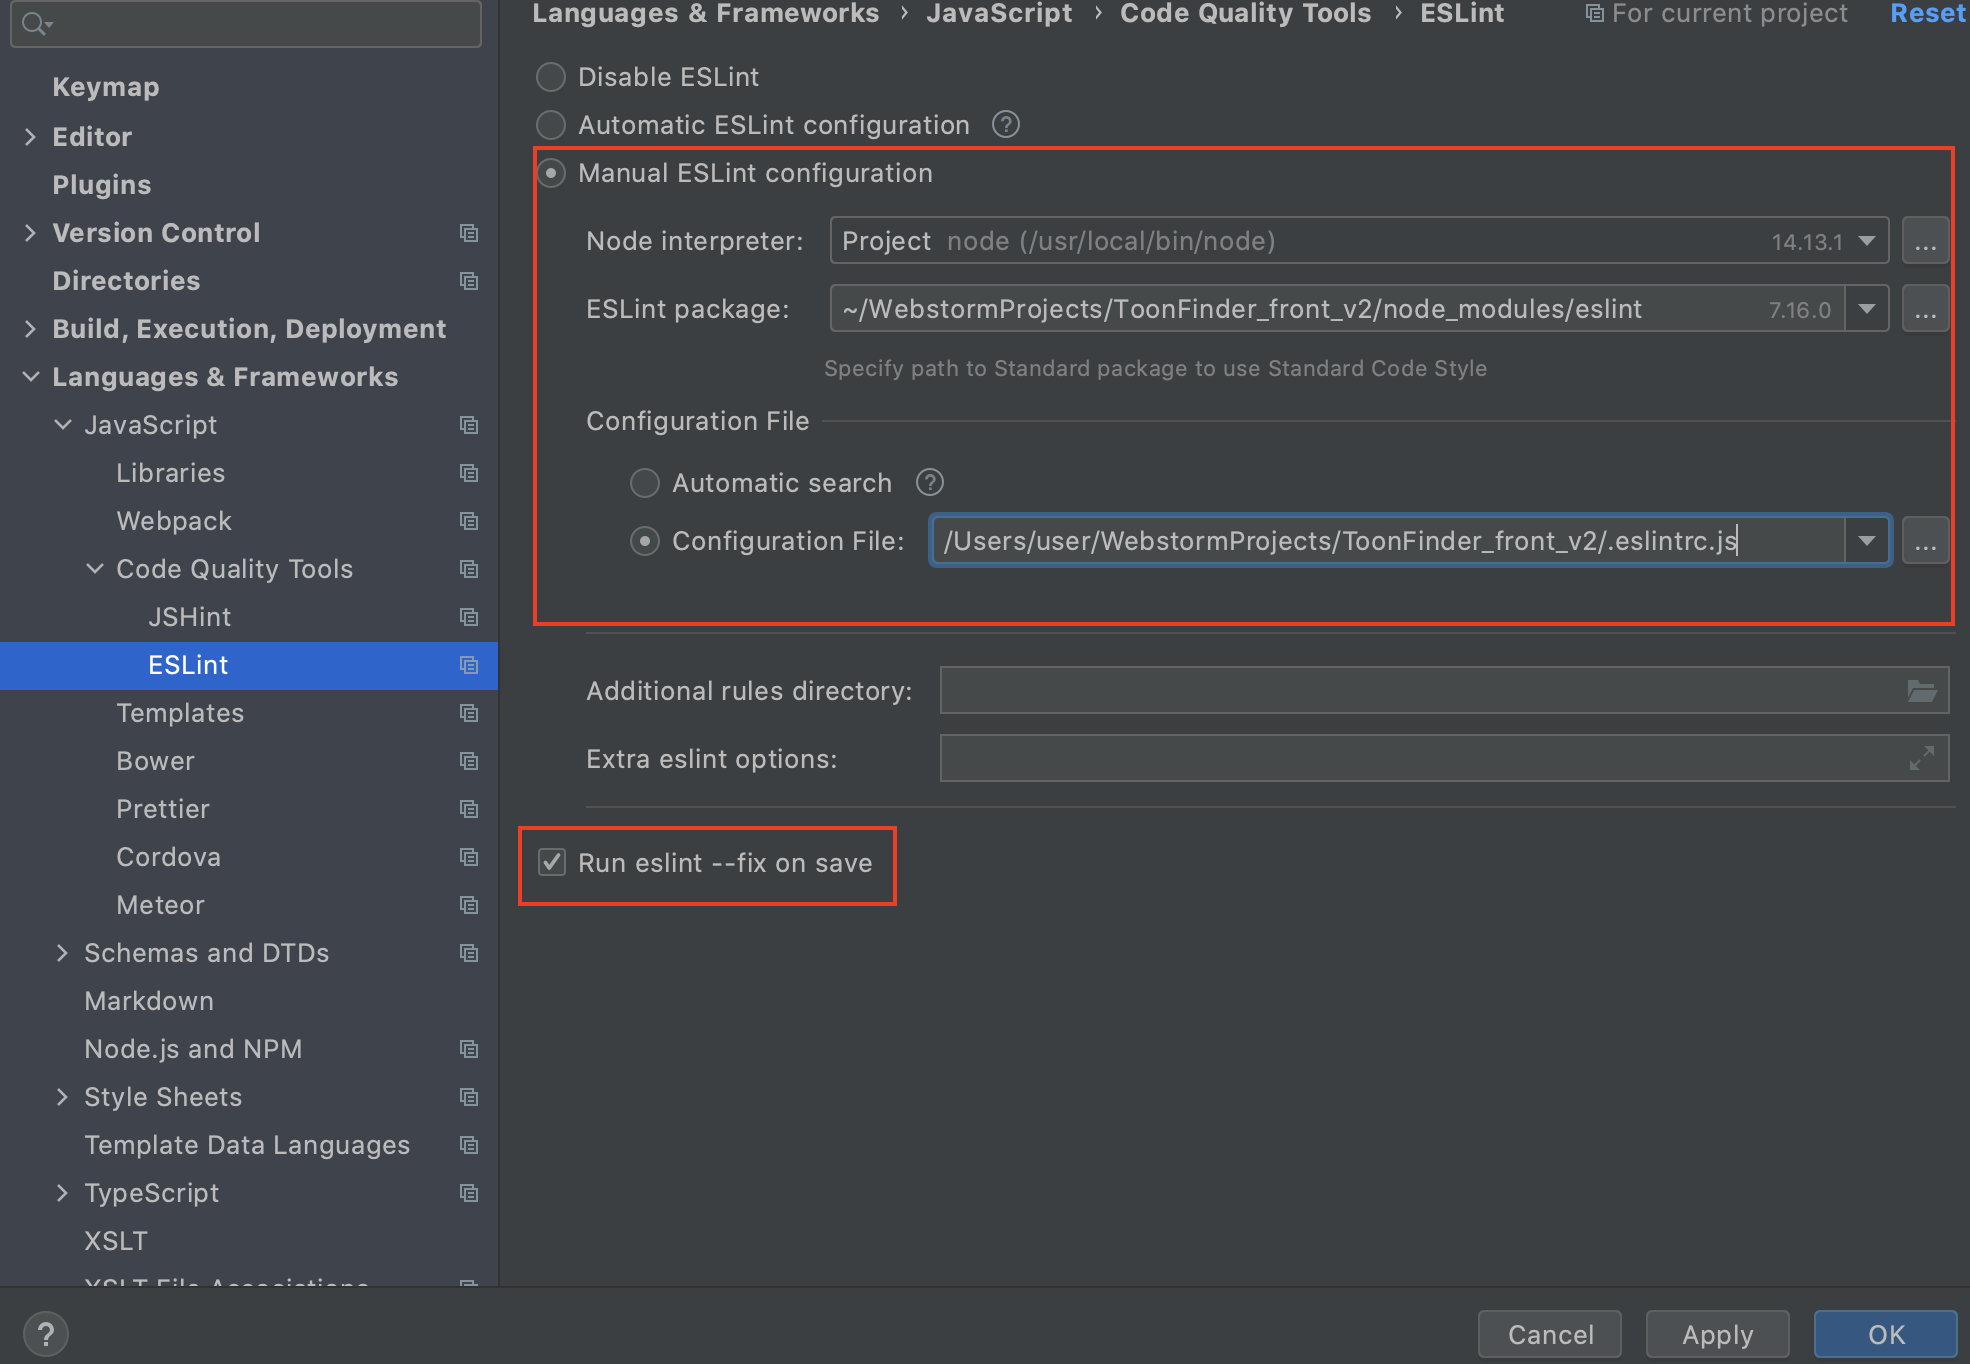Click the Reset link
The height and width of the screenshot is (1364, 1970).
tap(1927, 14)
